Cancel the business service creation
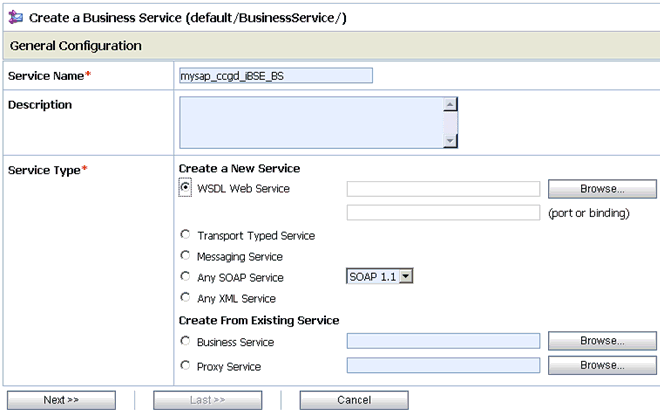Screen dimensions: 660x413 [354, 400]
